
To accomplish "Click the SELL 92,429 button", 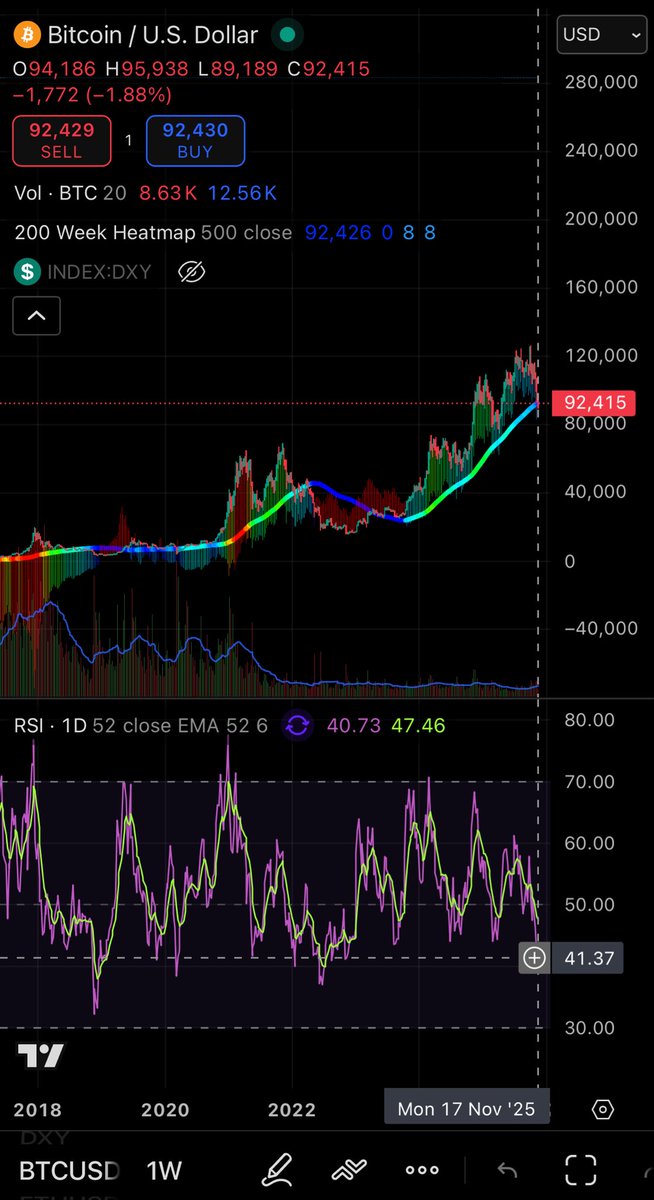I will click(x=61, y=140).
